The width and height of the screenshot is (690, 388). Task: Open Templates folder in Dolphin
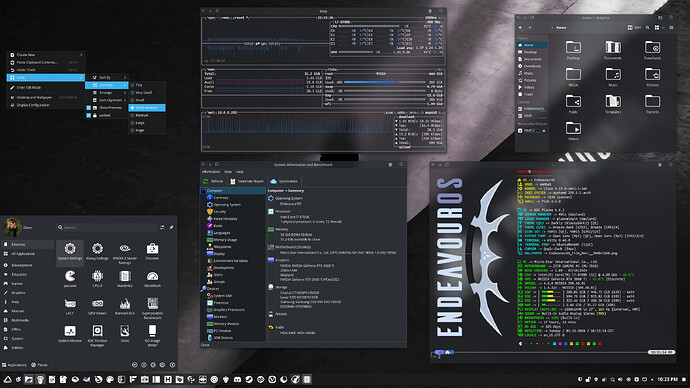click(613, 104)
